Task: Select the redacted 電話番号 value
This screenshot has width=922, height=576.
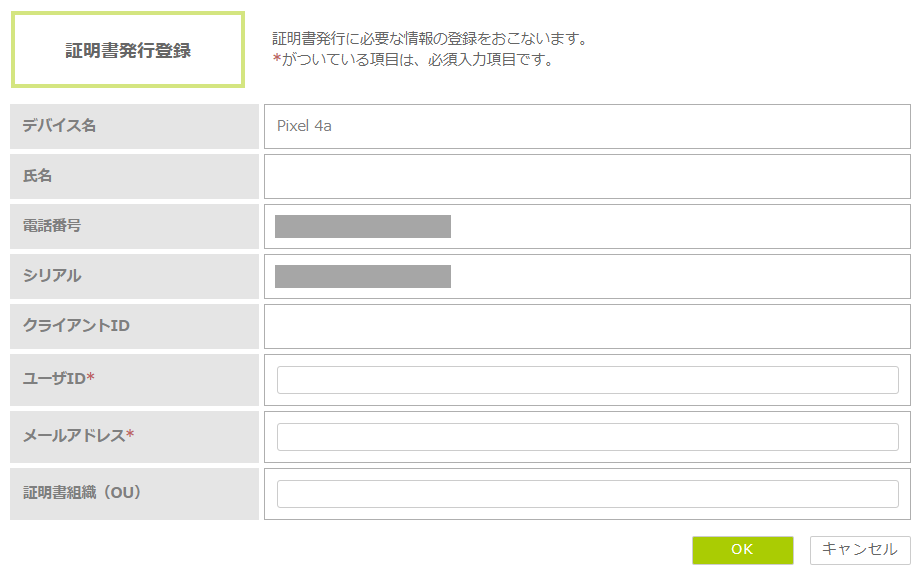Action: 363,226
